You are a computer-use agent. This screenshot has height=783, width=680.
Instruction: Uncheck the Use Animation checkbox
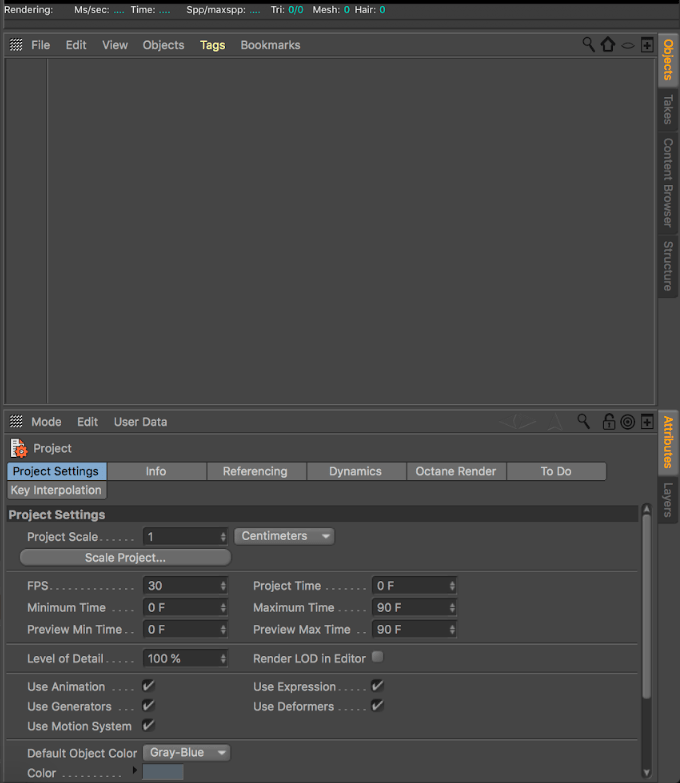click(148, 686)
